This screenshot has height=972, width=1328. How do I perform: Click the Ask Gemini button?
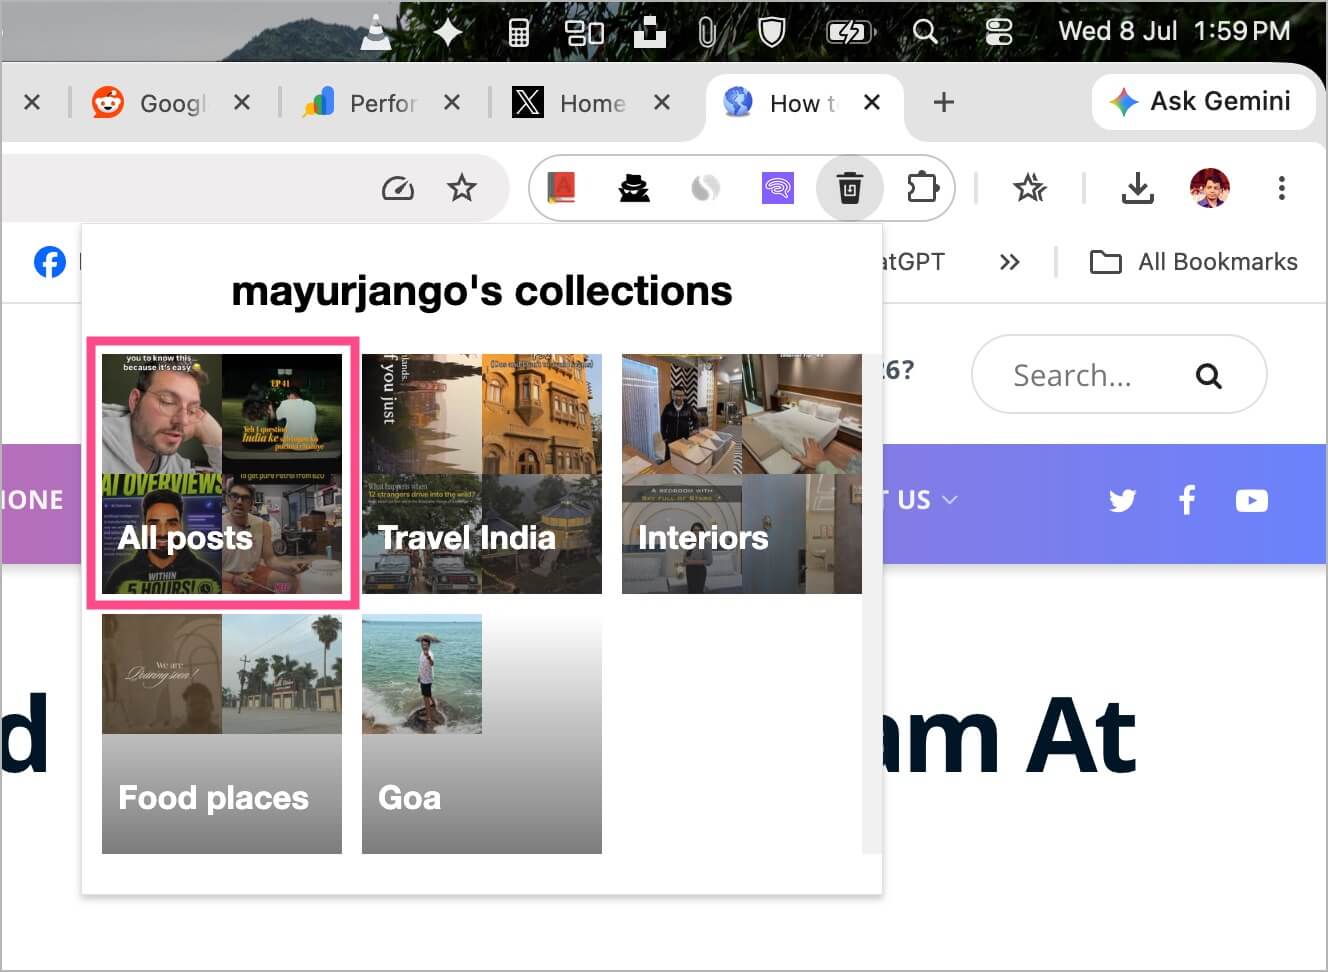coord(1203,101)
